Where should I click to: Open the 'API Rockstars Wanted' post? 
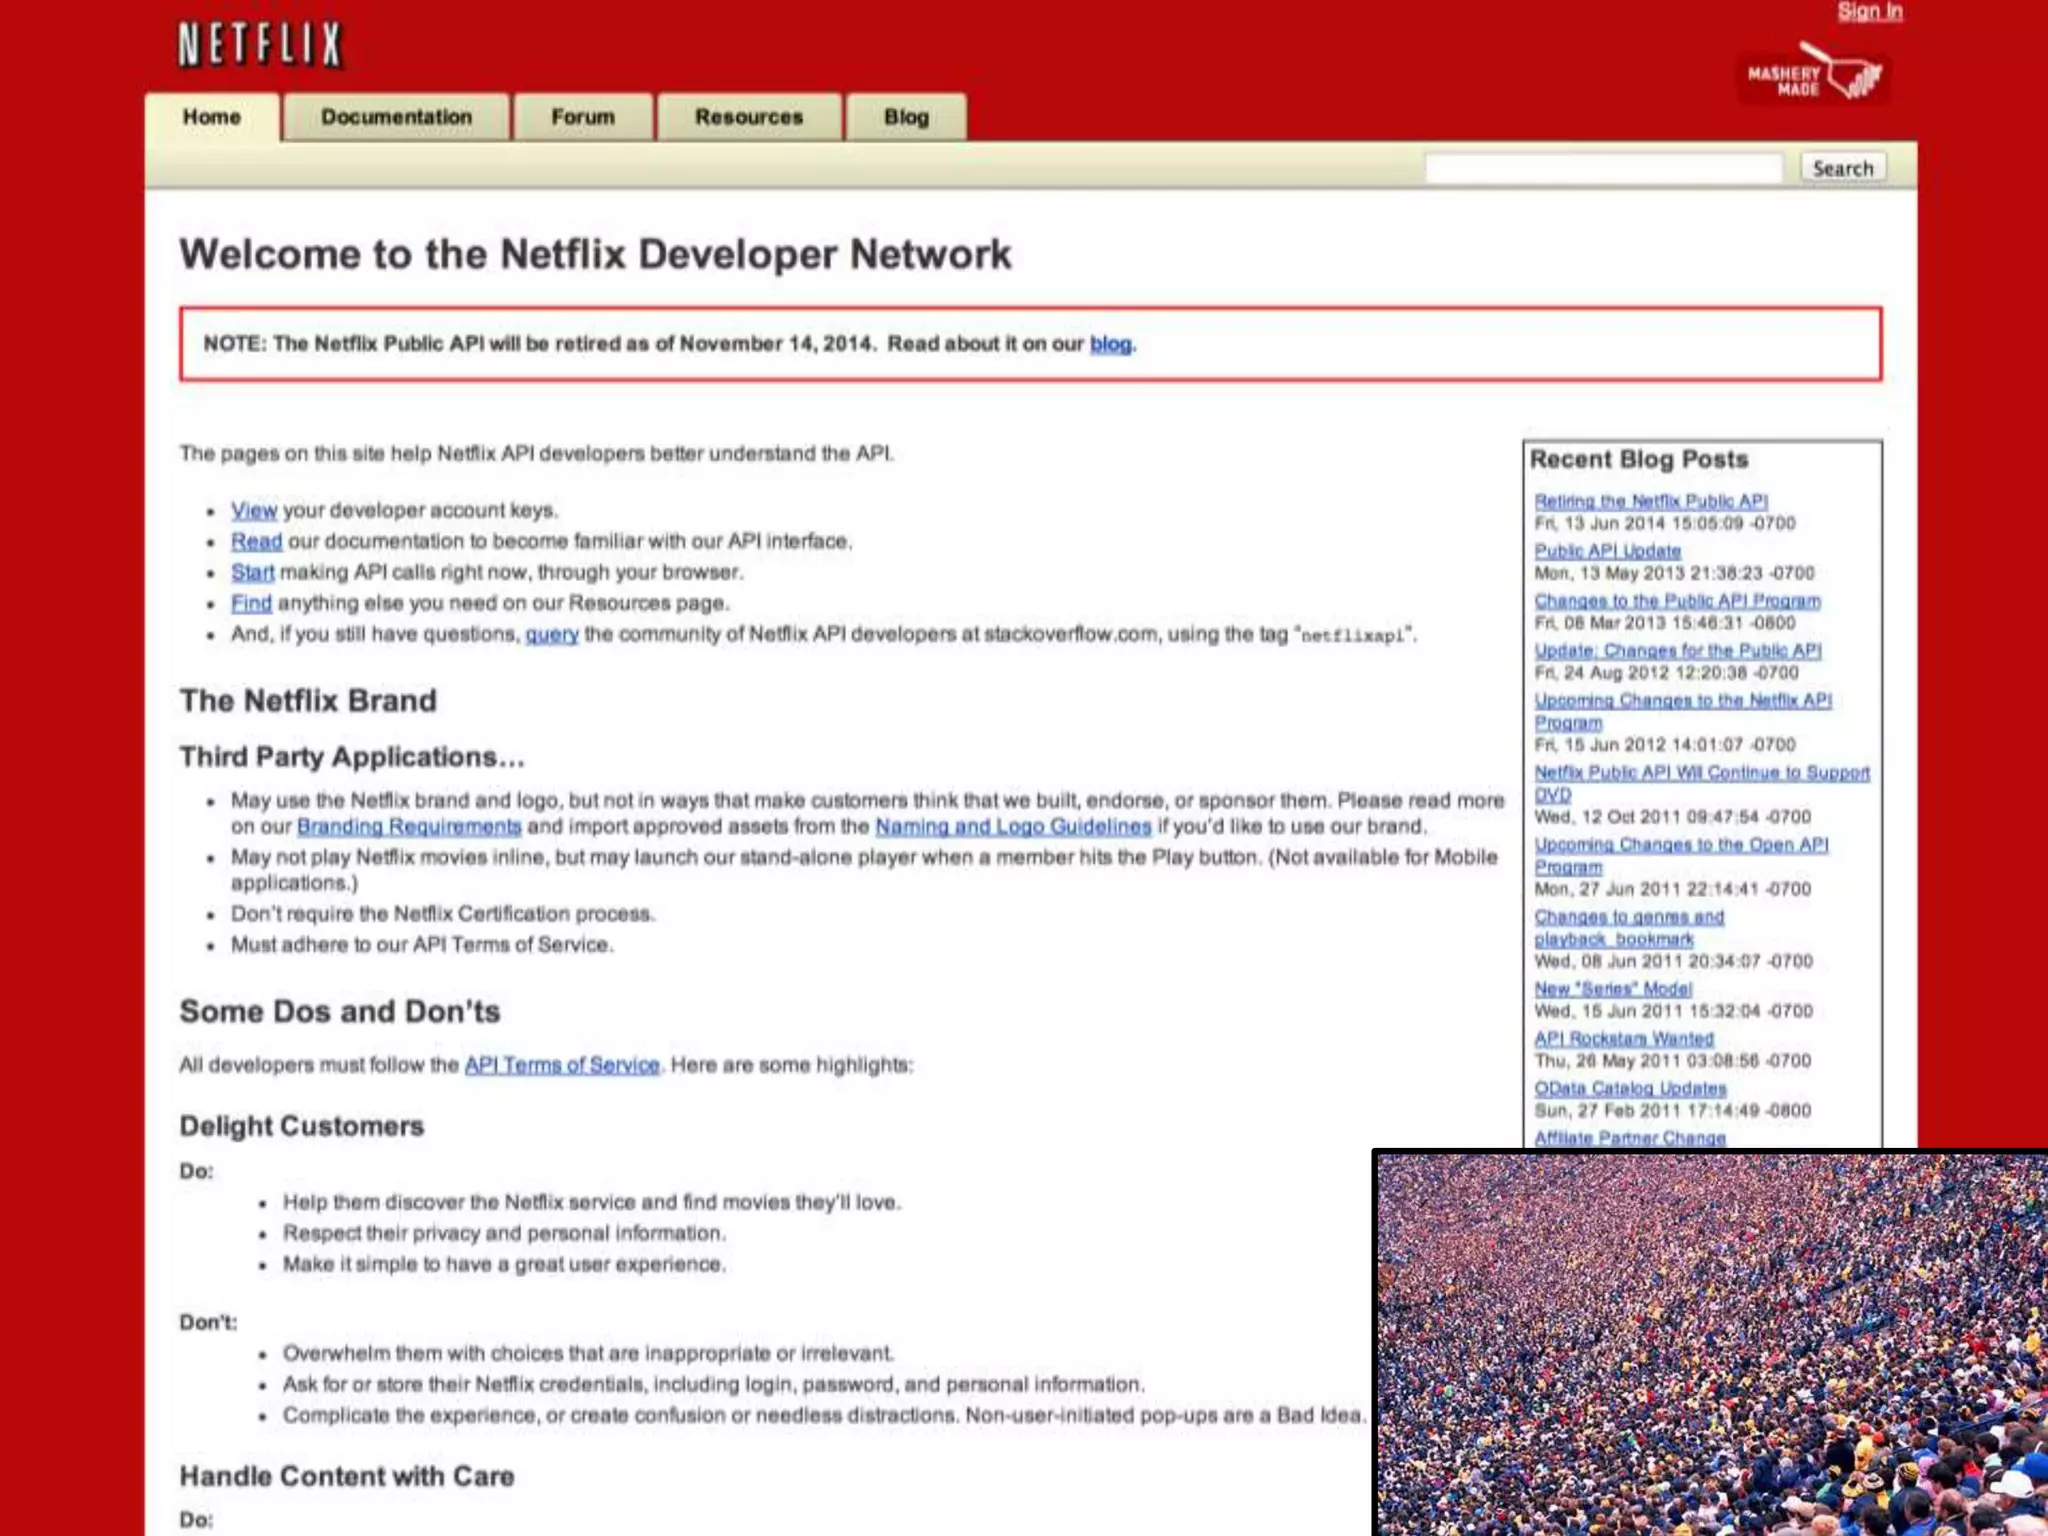pyautogui.click(x=1624, y=1039)
